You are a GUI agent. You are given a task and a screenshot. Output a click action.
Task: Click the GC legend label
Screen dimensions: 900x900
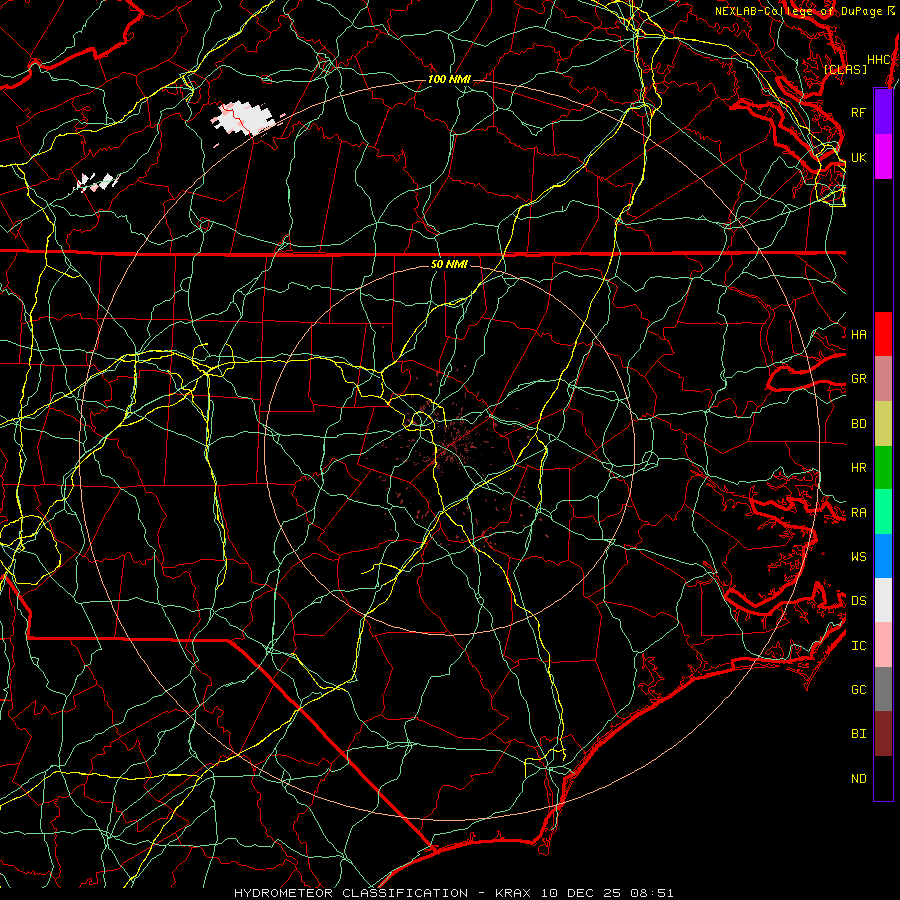point(859,690)
